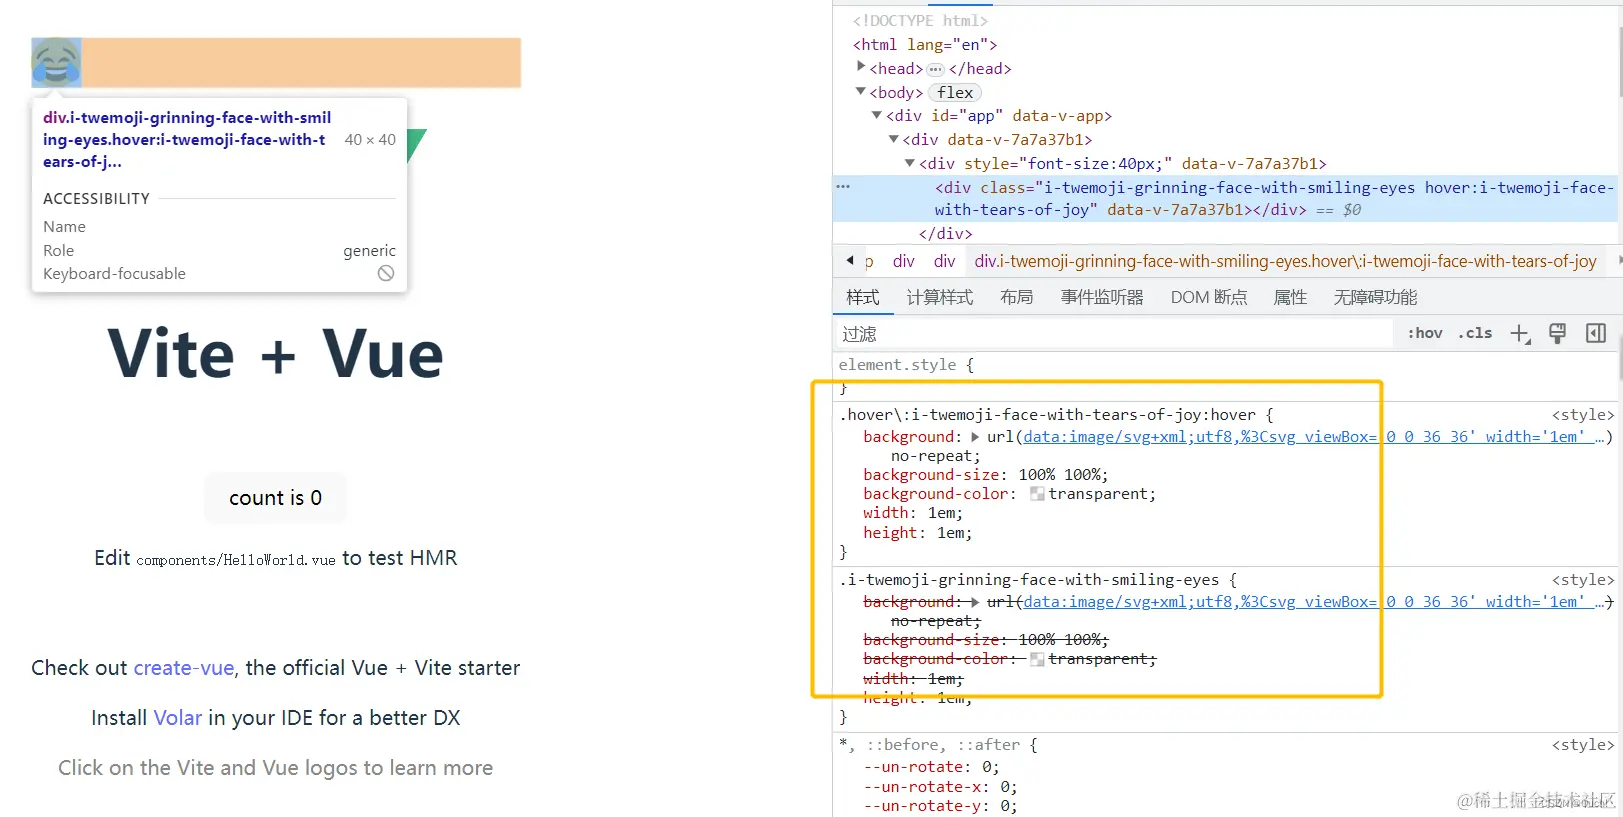Click the --un-rotate: 0 declaration

tap(930, 767)
